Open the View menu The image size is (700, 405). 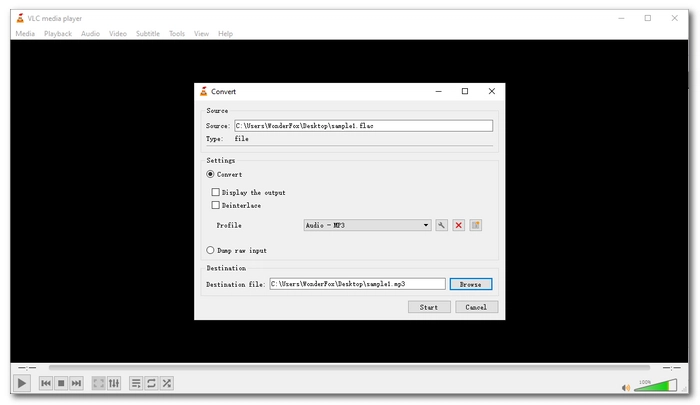(201, 33)
